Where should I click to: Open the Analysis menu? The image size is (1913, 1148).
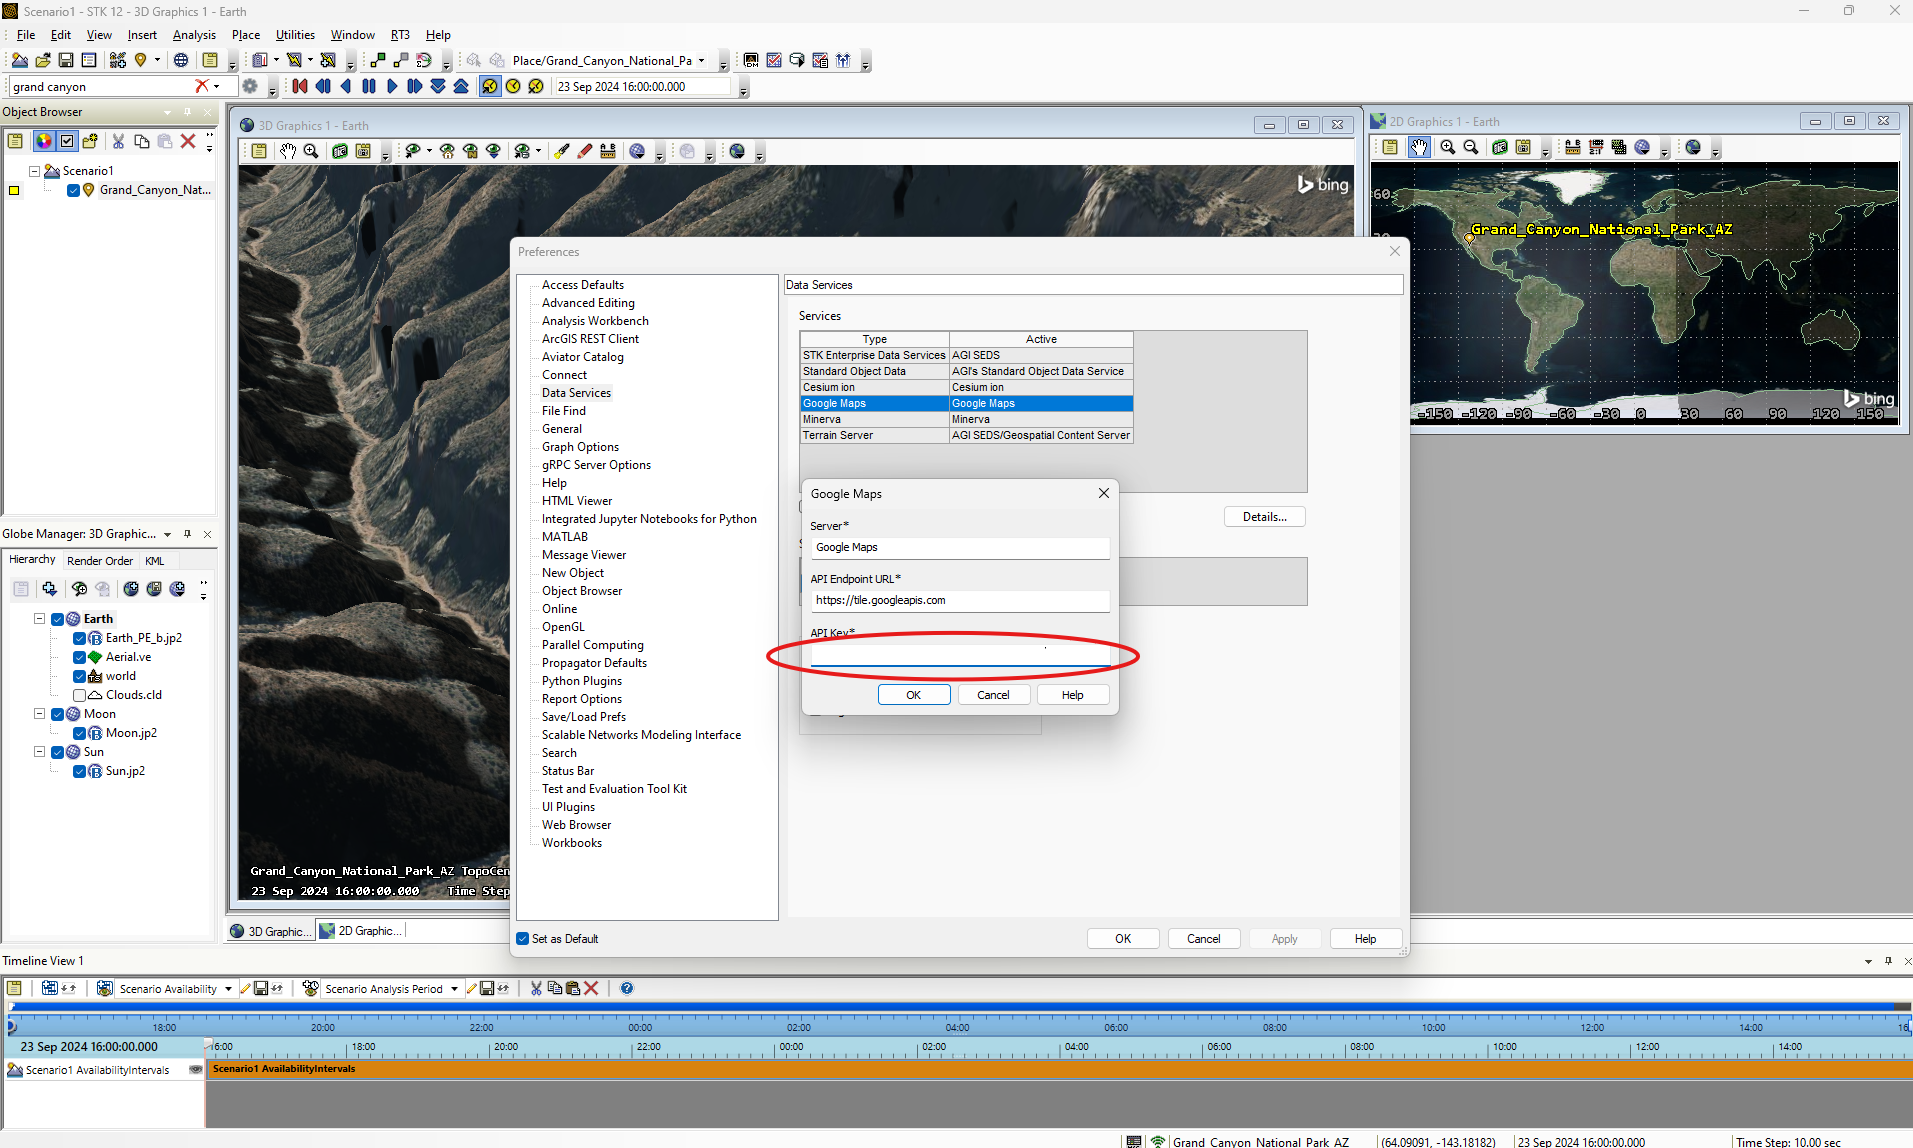pos(194,35)
